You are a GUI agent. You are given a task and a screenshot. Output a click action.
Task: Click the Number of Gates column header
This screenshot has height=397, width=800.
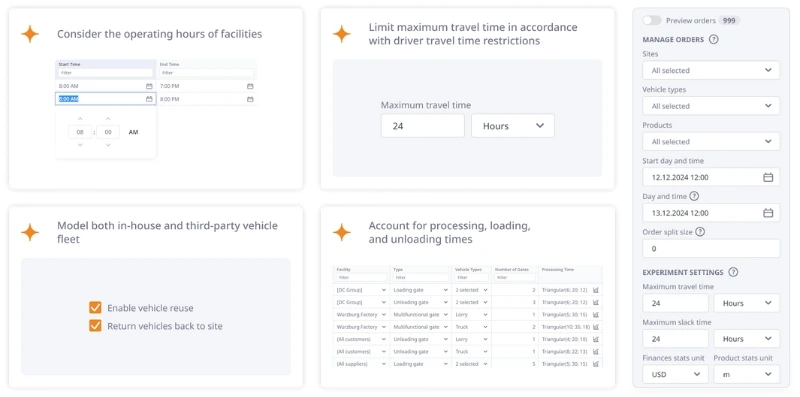(512, 269)
